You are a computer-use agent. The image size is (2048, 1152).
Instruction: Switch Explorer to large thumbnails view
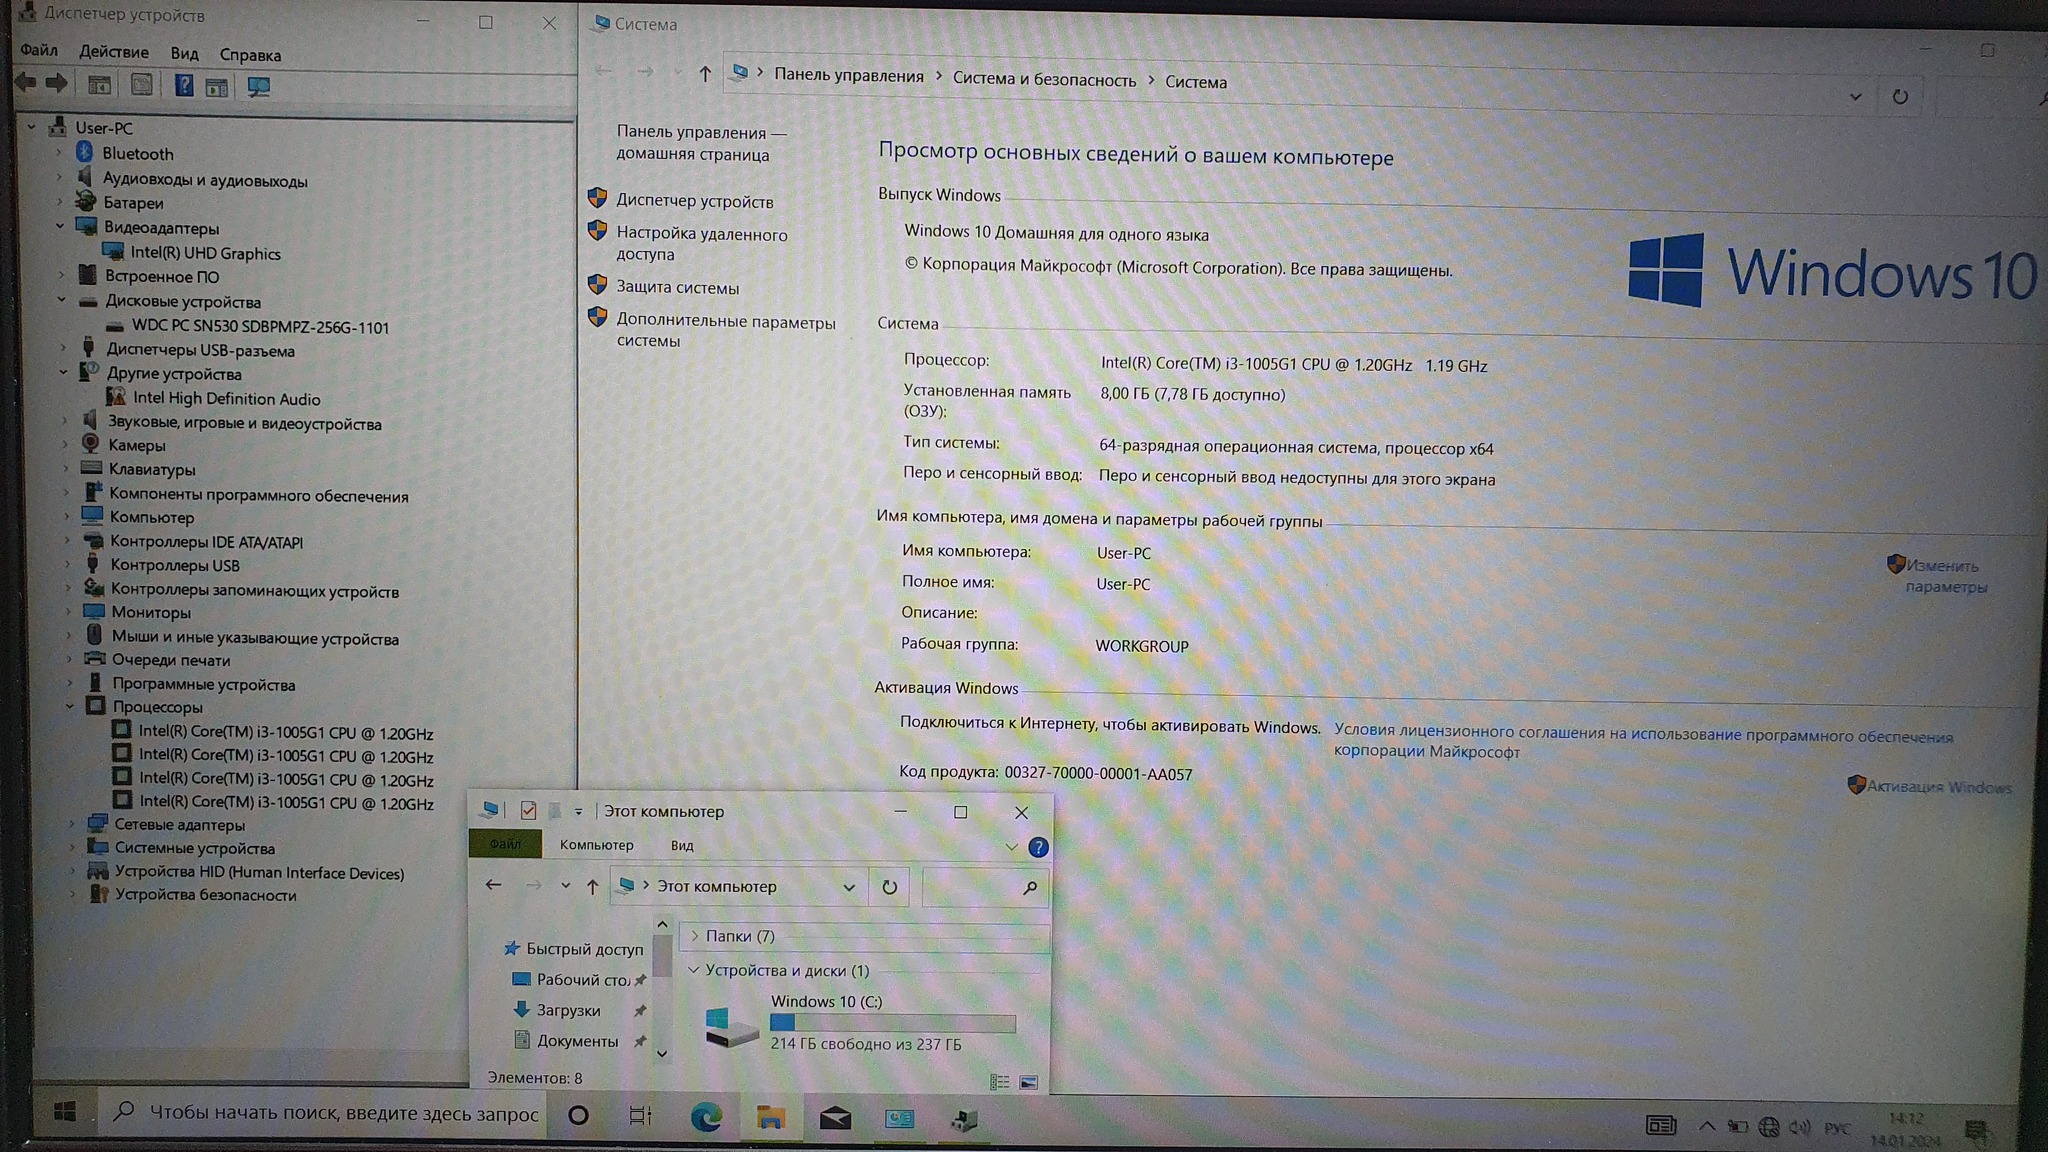click(x=1028, y=1082)
